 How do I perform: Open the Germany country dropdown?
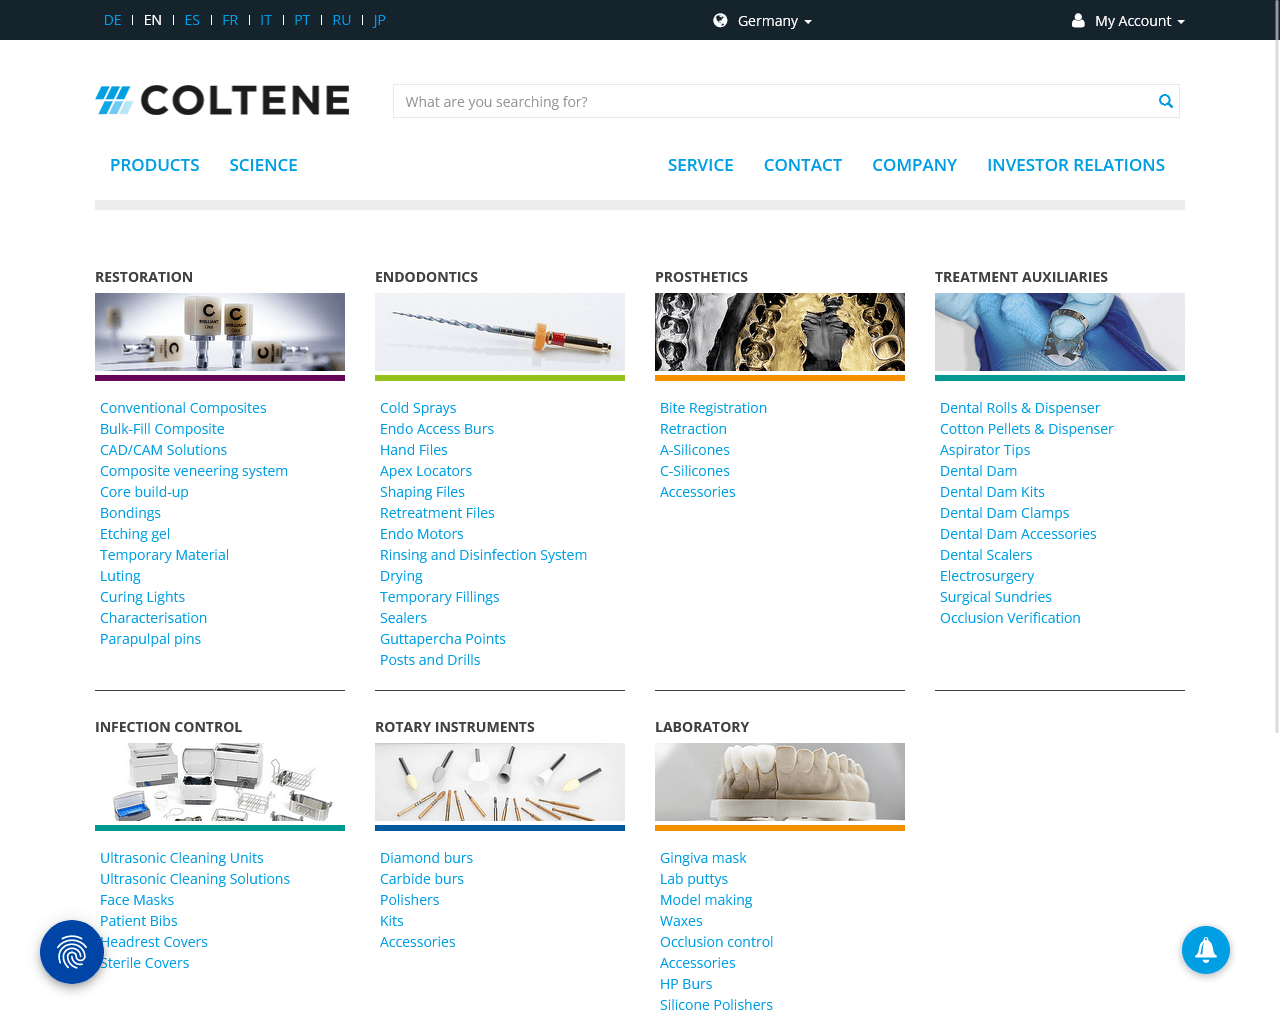pyautogui.click(x=774, y=21)
